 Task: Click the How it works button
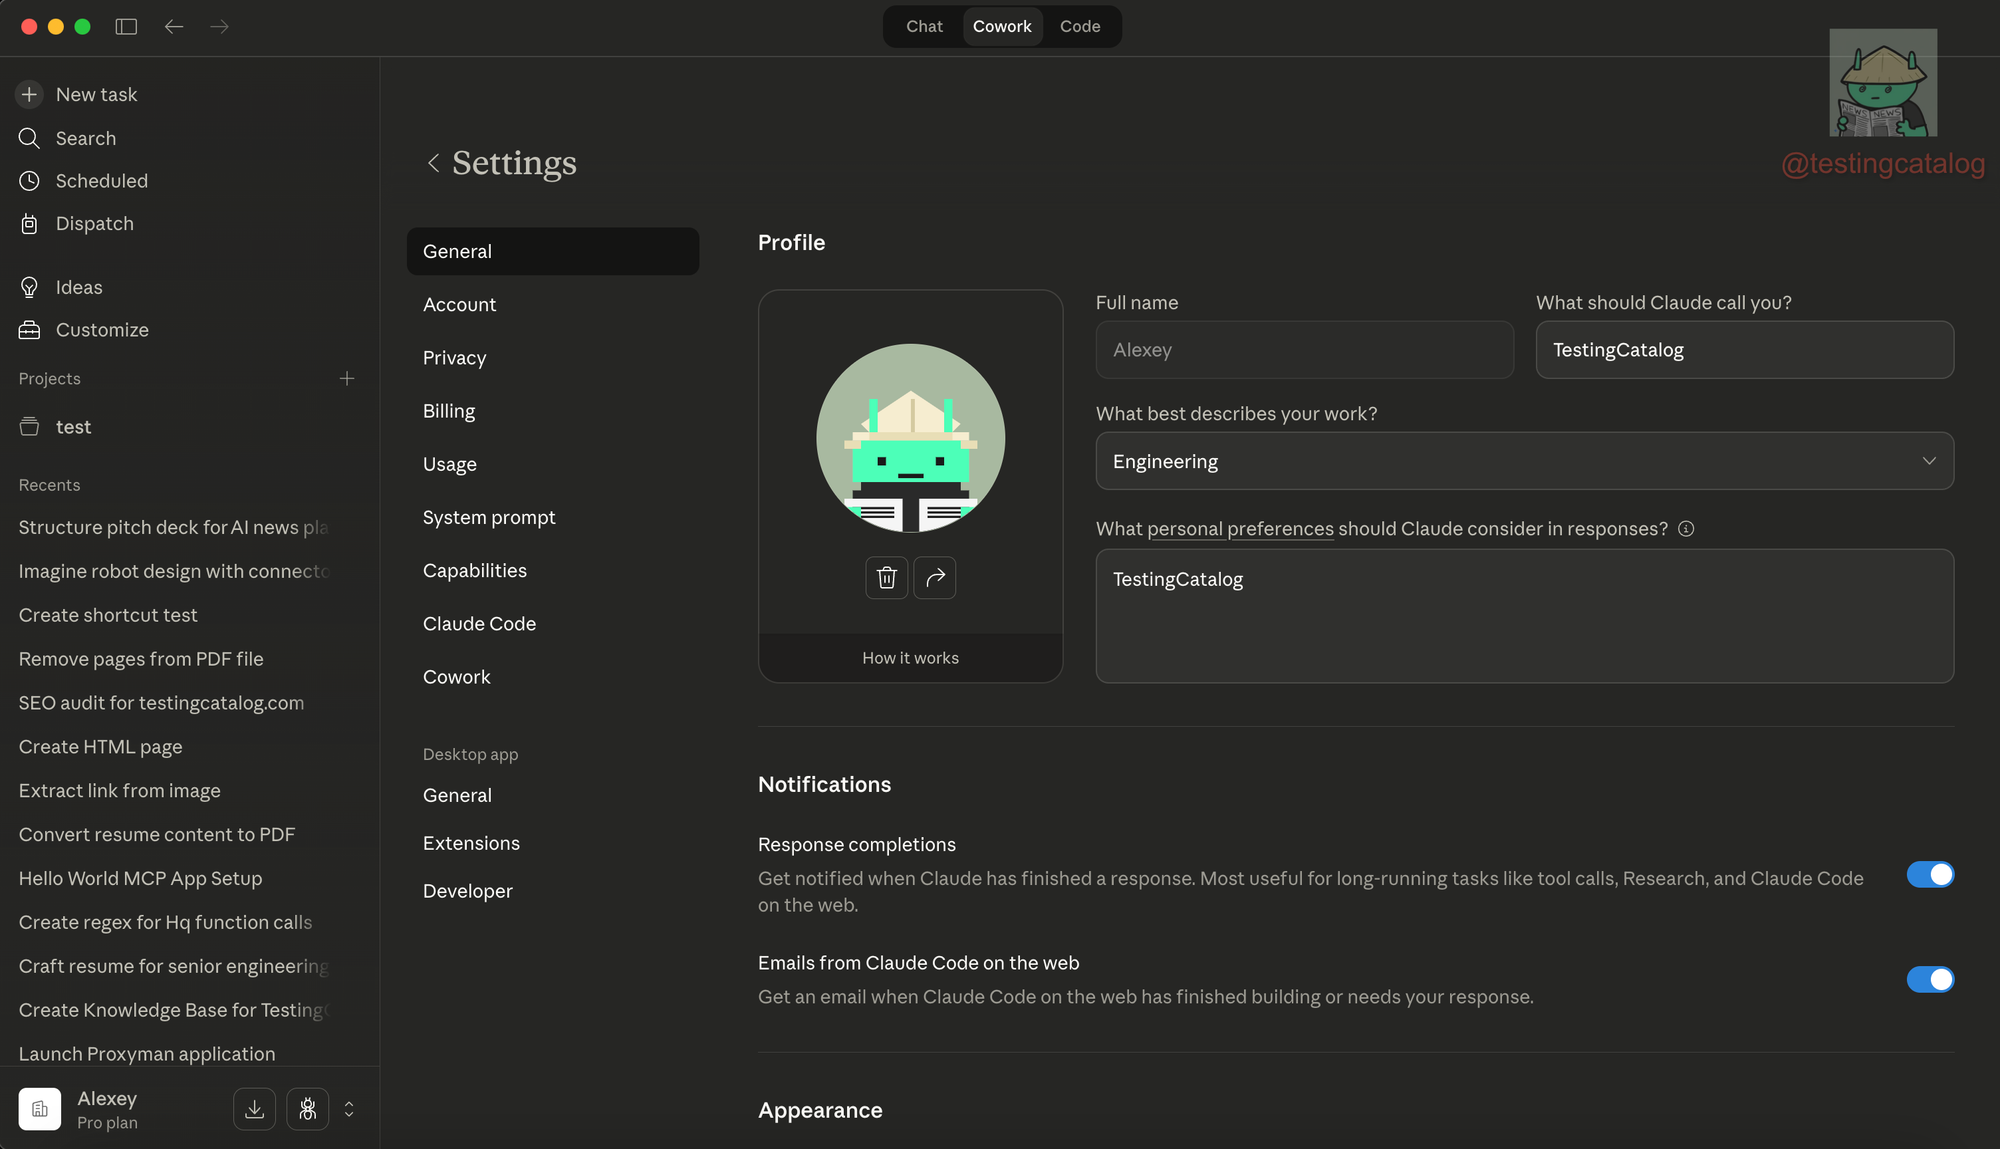(910, 658)
